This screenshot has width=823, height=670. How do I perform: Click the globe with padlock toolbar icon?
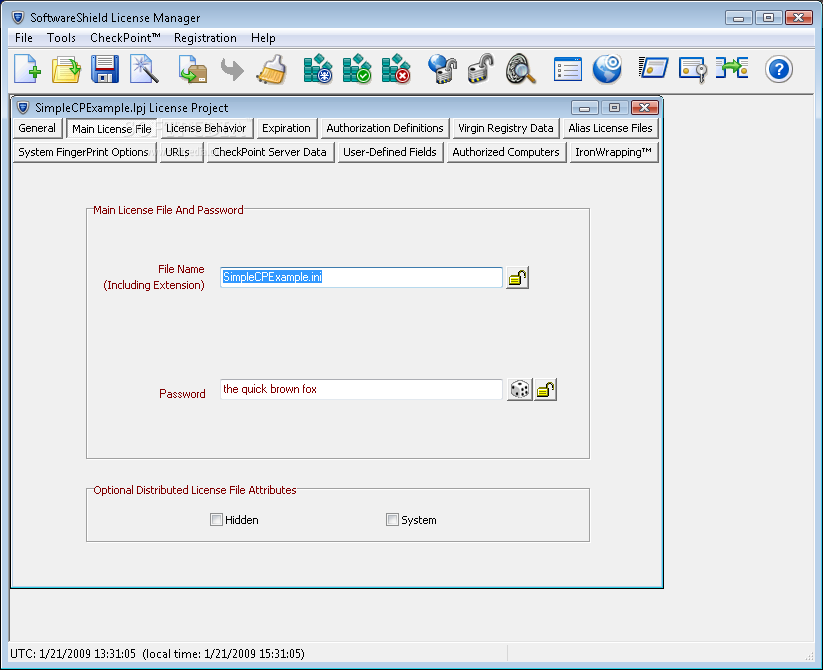pyautogui.click(x=442, y=69)
